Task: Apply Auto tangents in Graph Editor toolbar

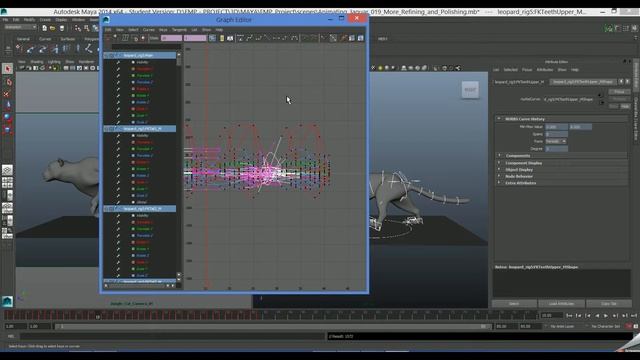Action: click(240, 38)
